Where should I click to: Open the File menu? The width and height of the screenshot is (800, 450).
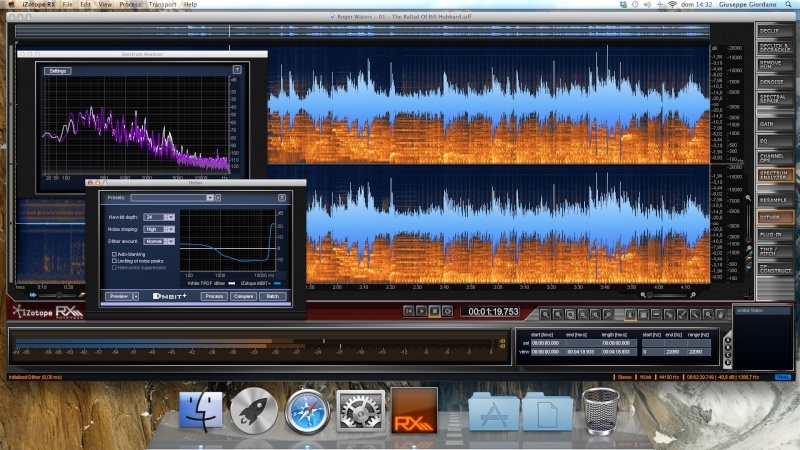click(67, 5)
